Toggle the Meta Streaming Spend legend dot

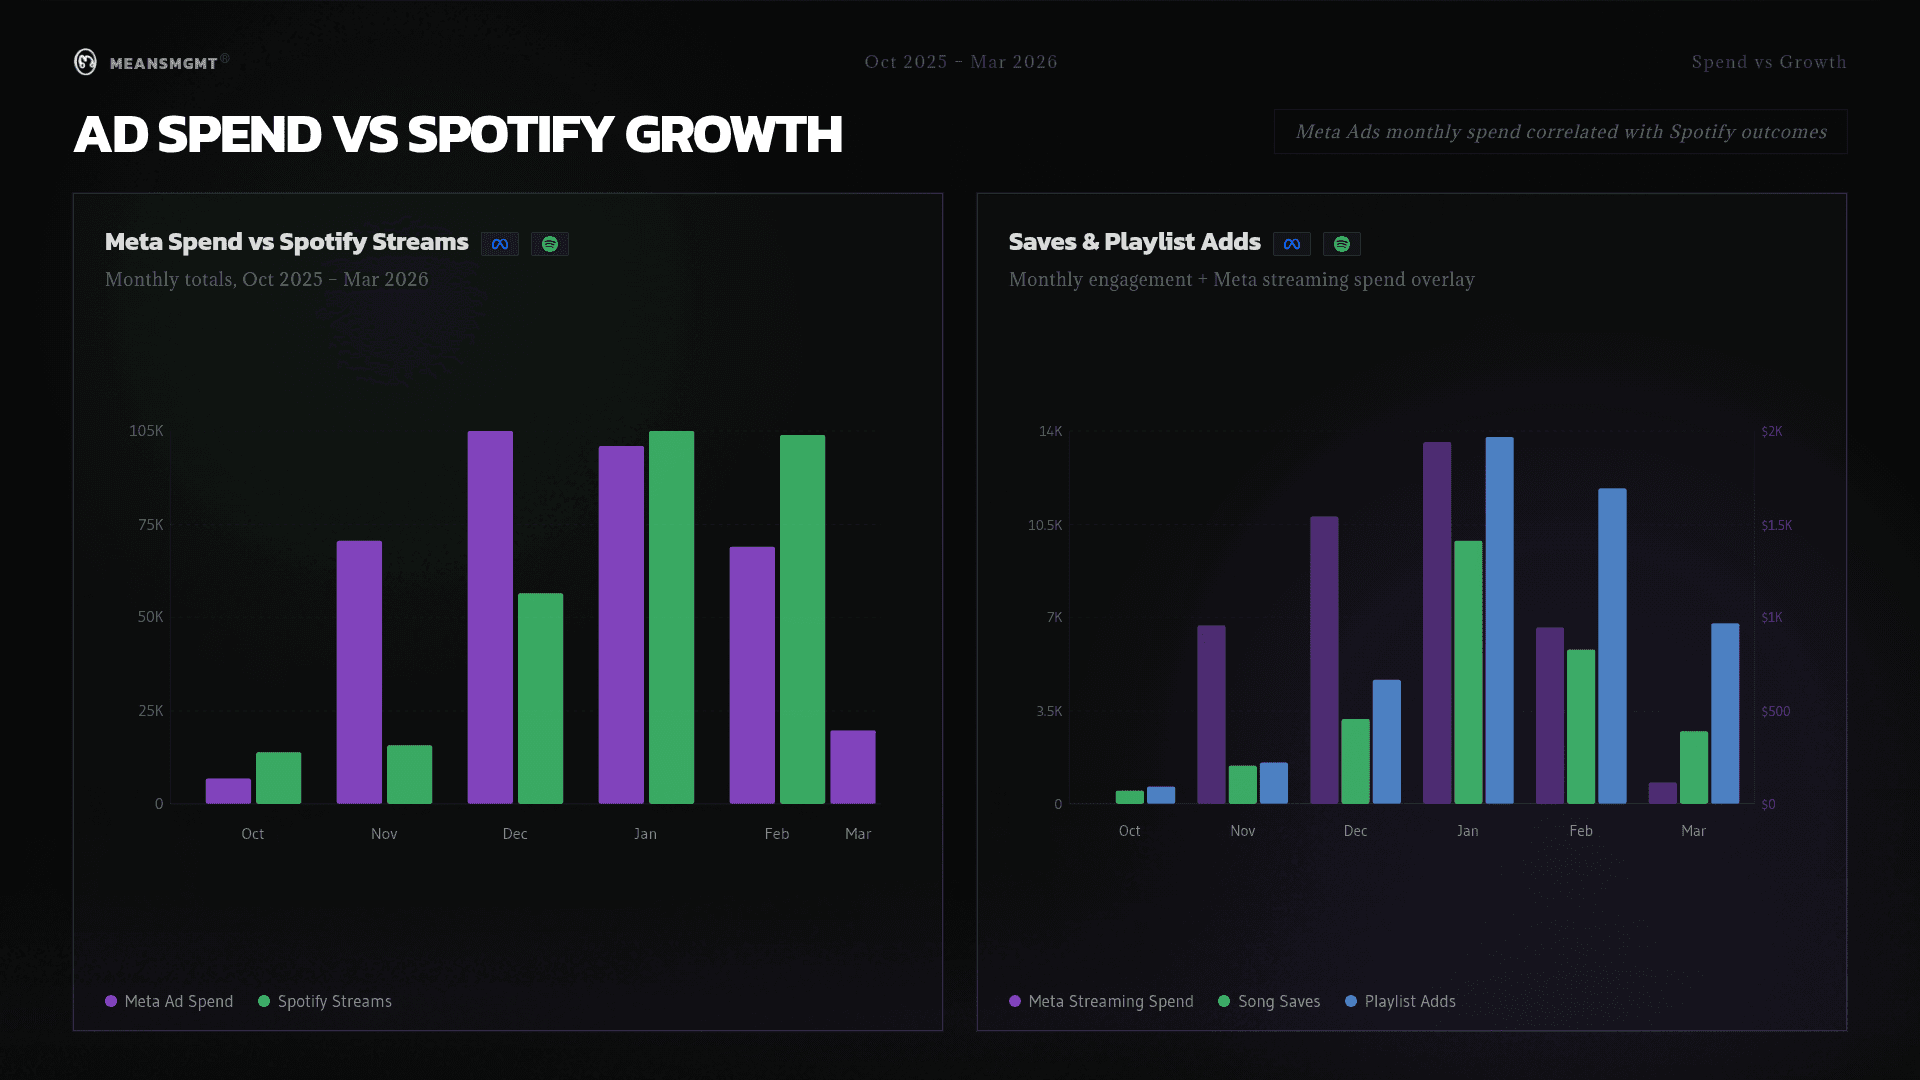point(1015,1001)
